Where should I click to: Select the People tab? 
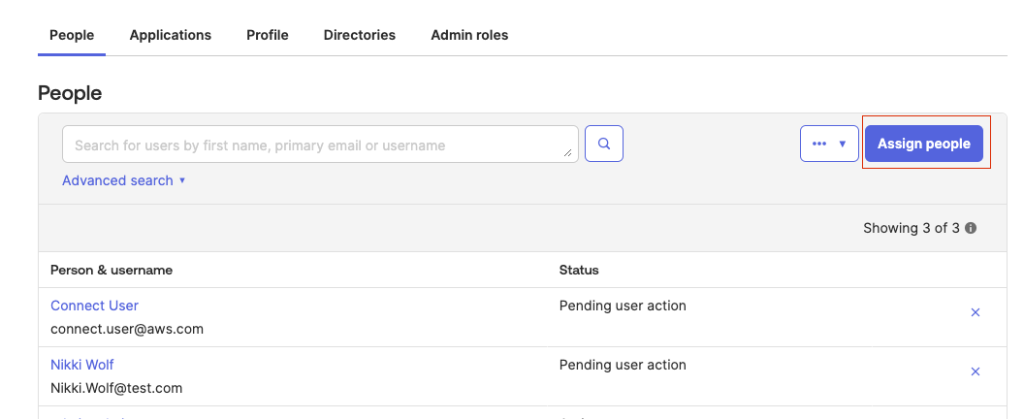(x=72, y=35)
